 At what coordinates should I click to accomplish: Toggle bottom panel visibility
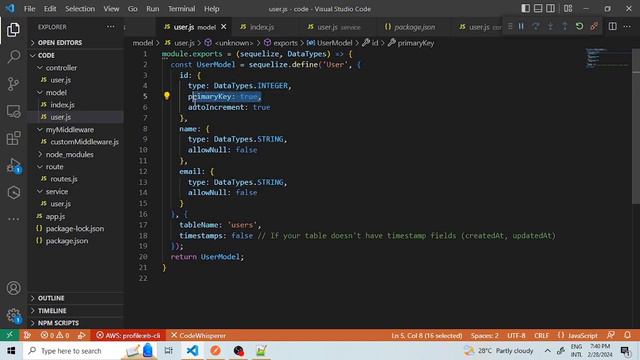(538, 9)
